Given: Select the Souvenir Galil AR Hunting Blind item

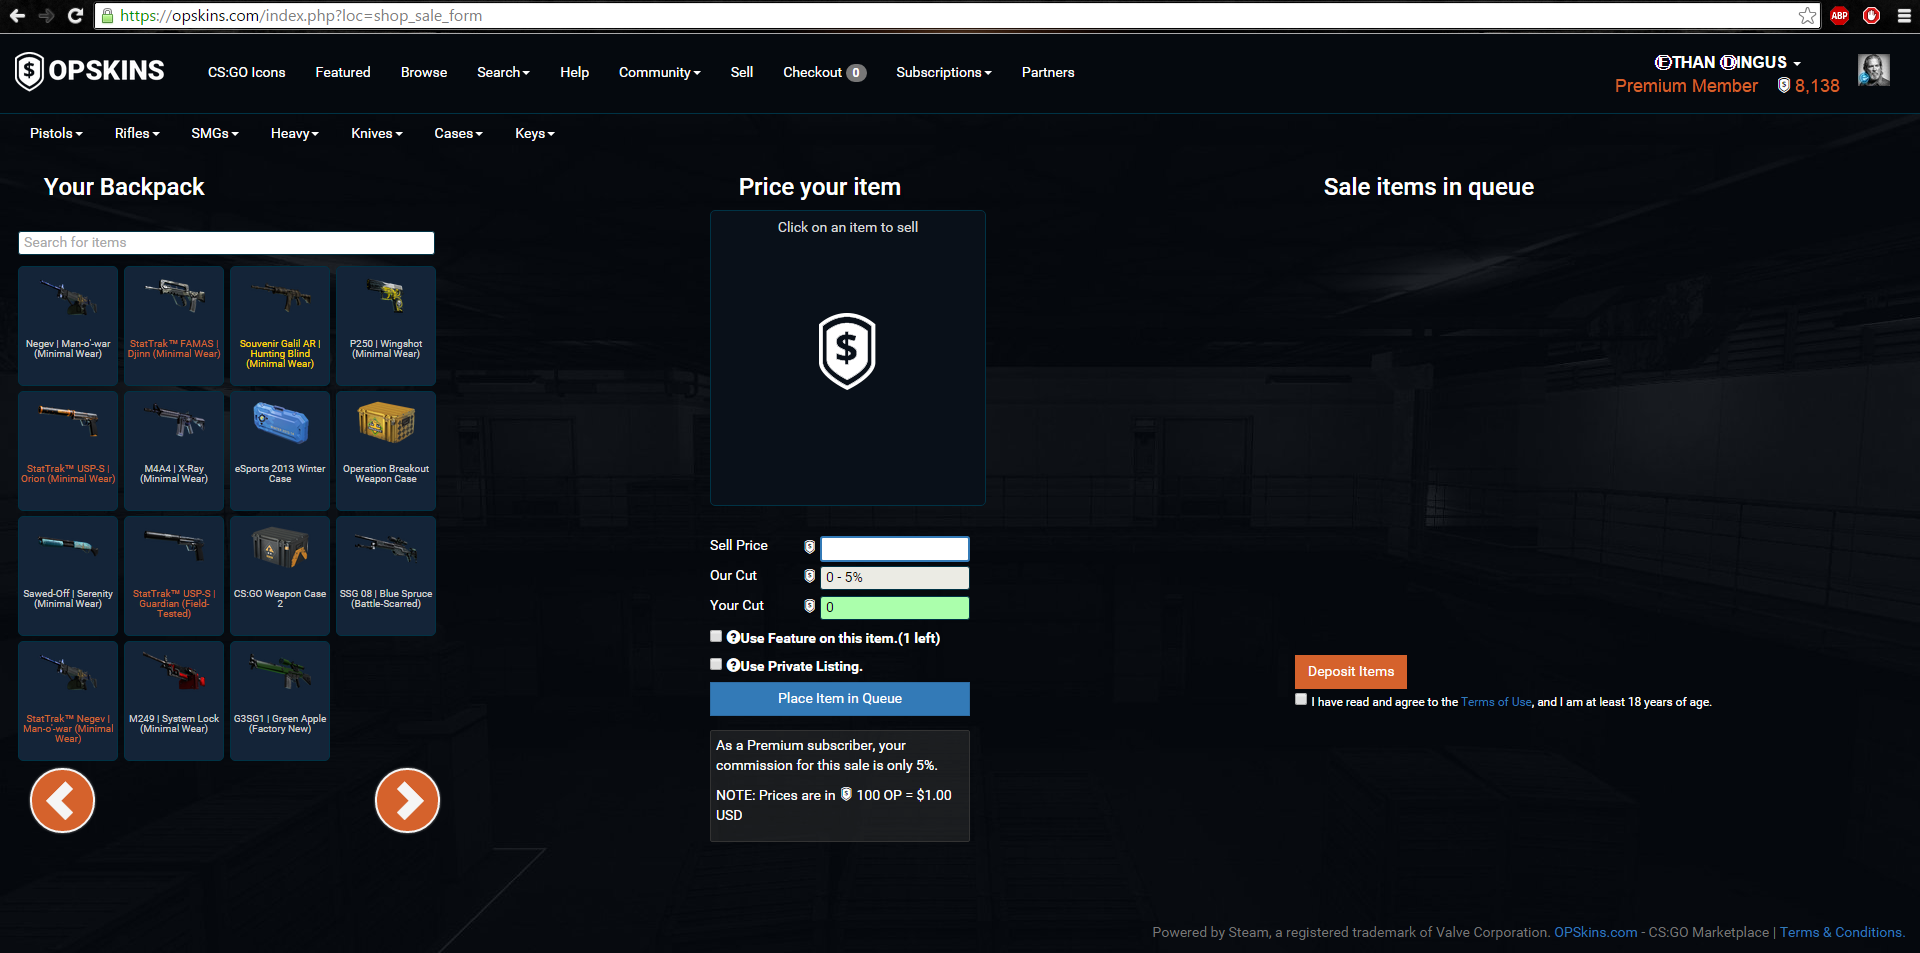Looking at the screenshot, I should [x=280, y=326].
